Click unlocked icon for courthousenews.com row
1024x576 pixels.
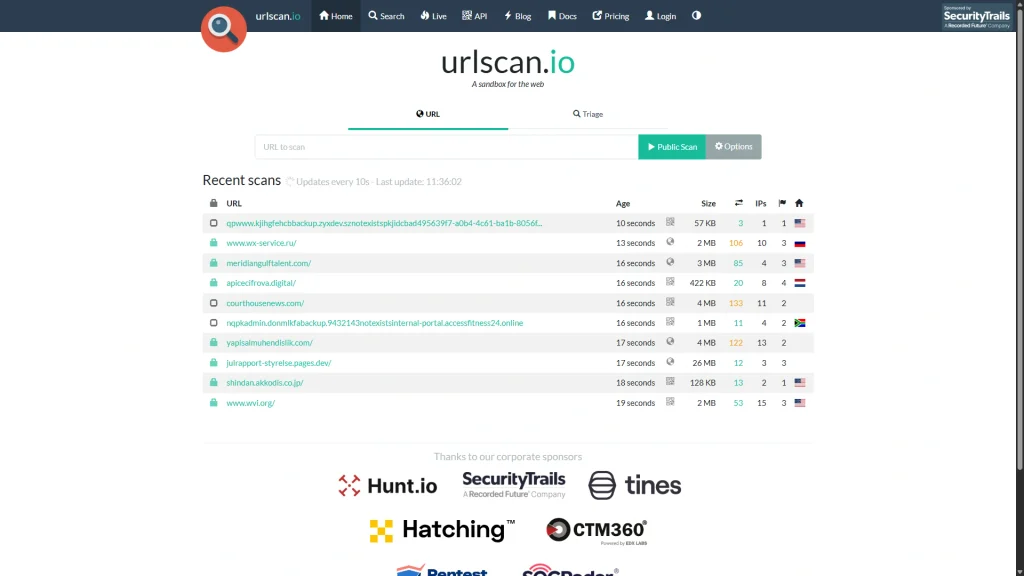[214, 303]
